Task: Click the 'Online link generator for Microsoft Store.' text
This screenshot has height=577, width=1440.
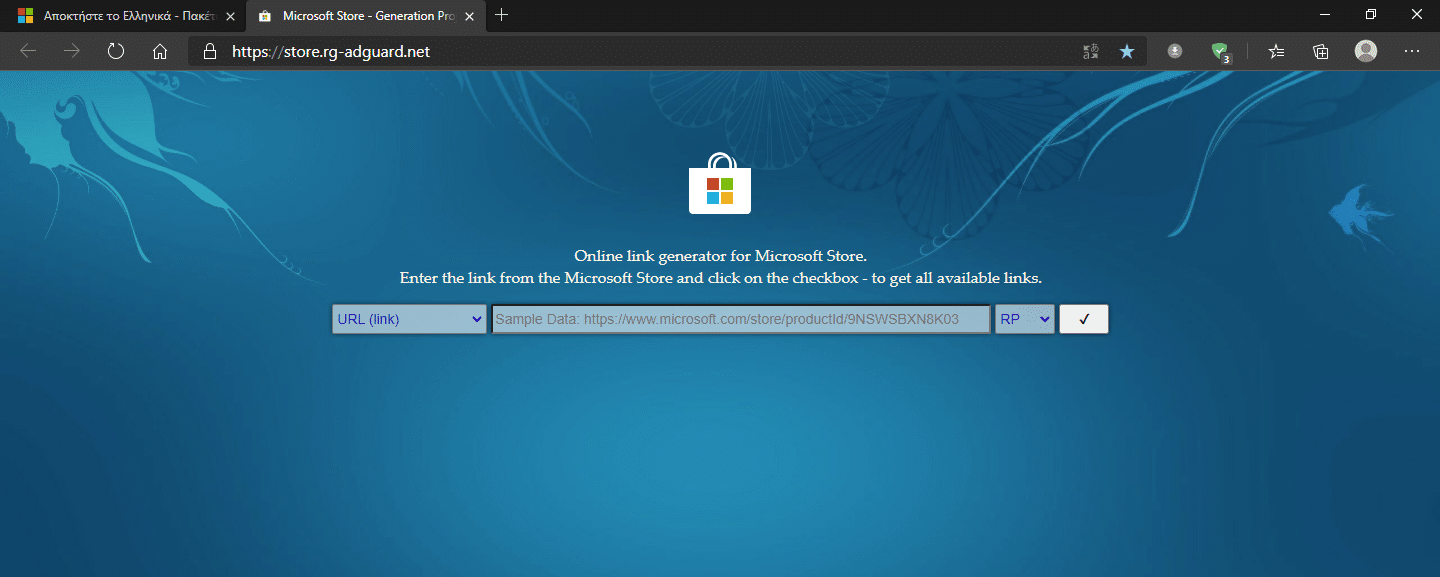Action: pyautogui.click(x=720, y=256)
